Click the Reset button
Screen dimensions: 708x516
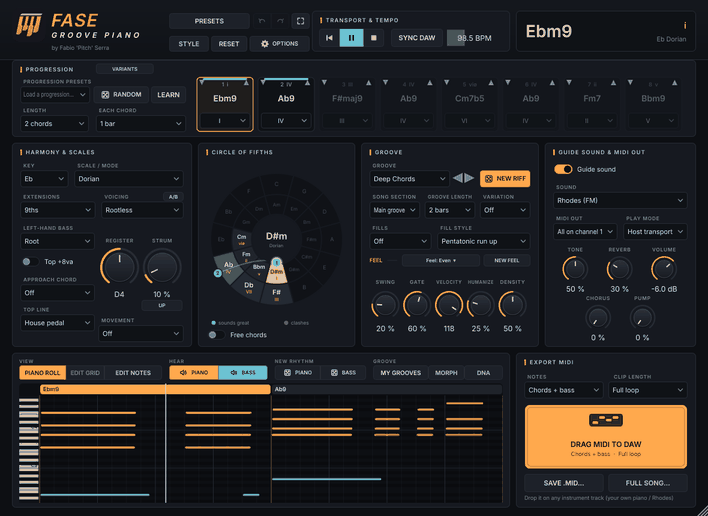tap(229, 44)
